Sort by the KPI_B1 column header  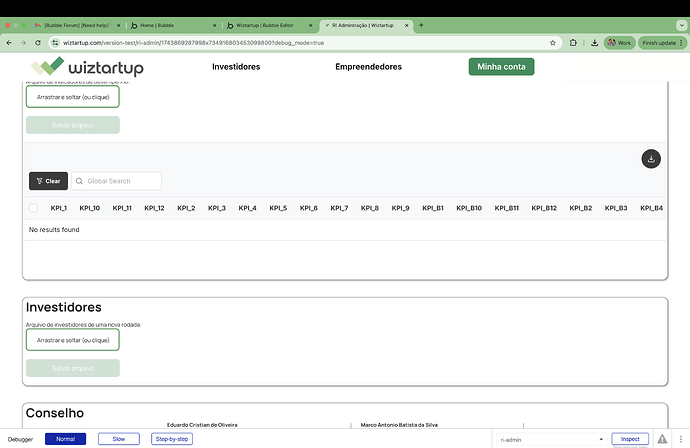(433, 208)
